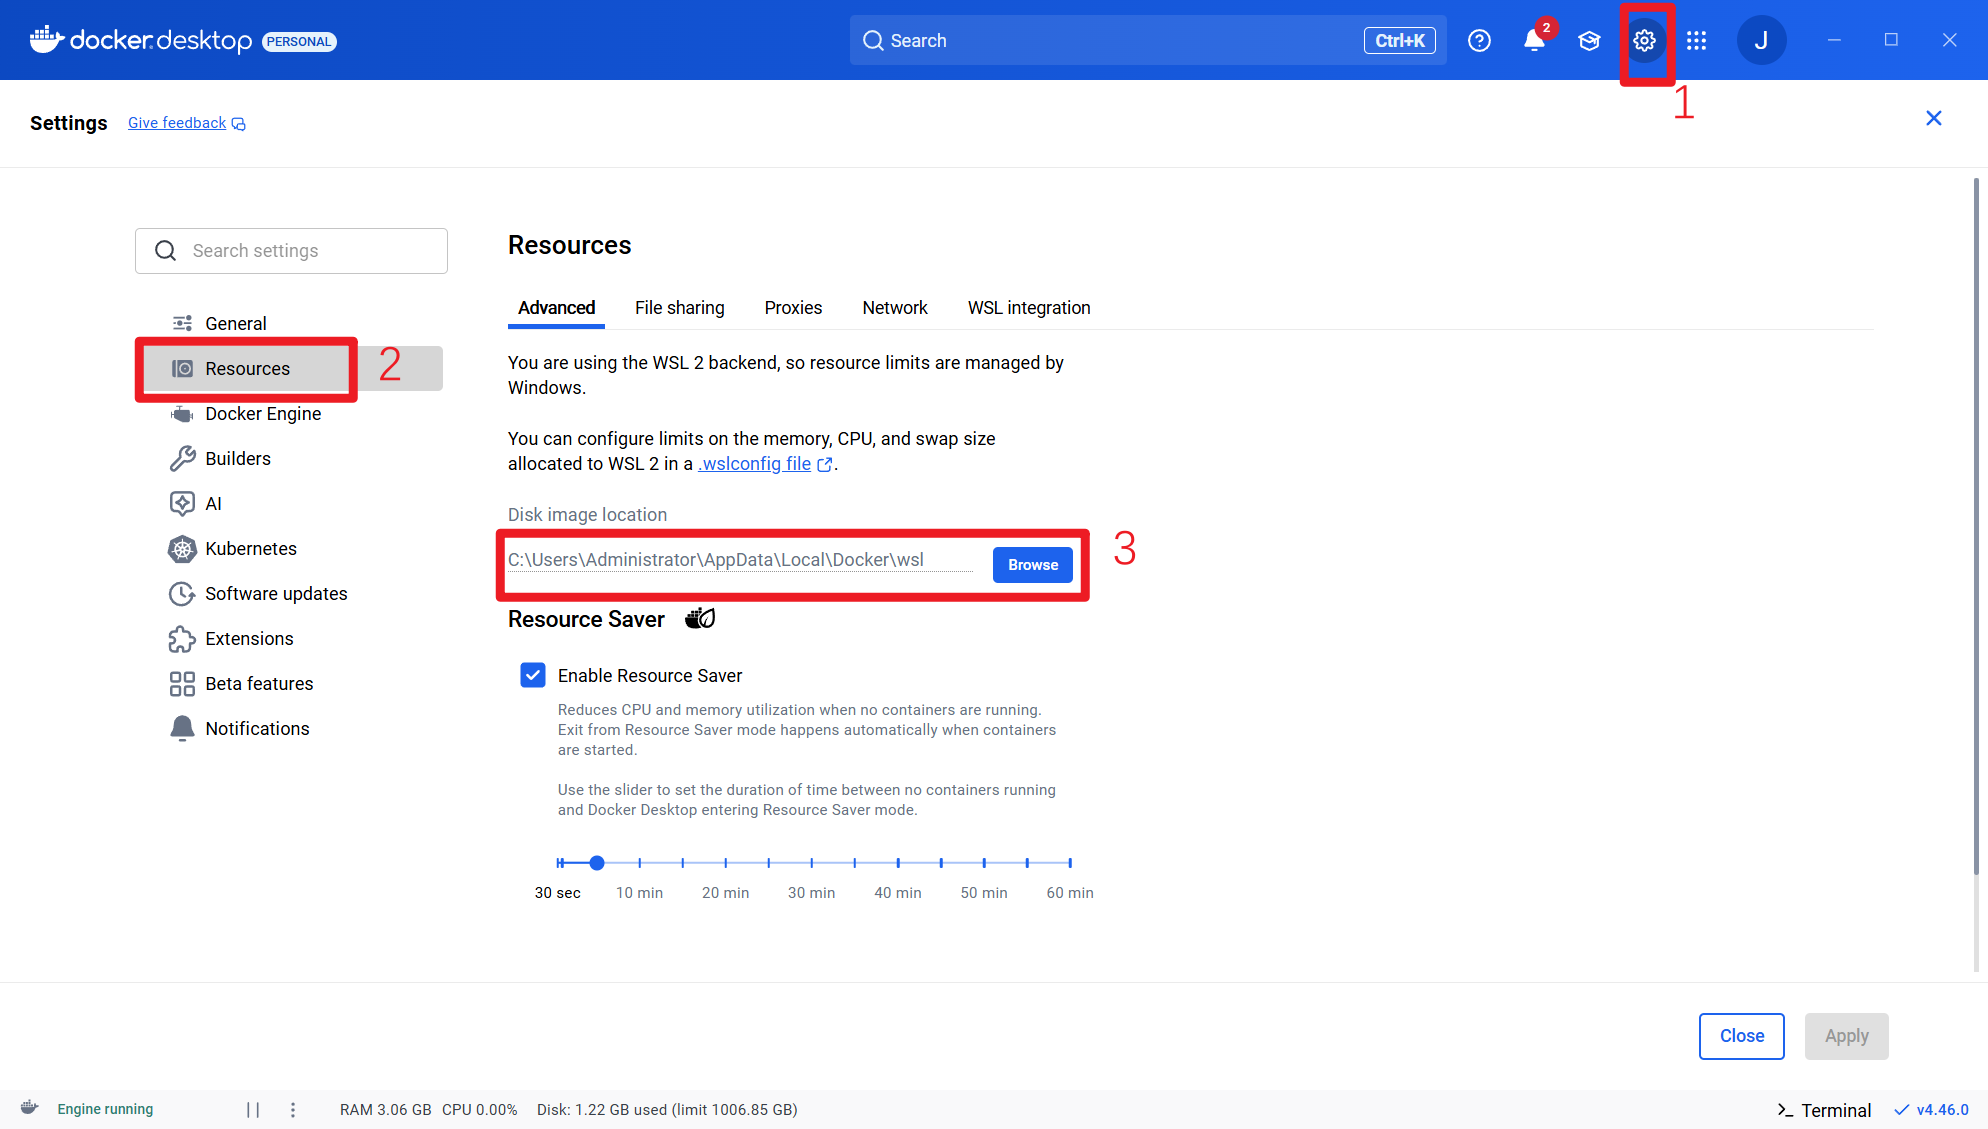Click the Browse button
This screenshot has width=1988, height=1129.
point(1032,565)
